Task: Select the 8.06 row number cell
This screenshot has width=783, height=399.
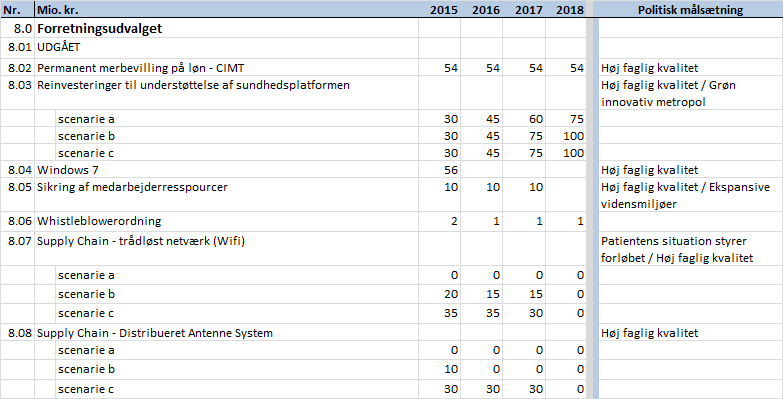Action: [17, 221]
